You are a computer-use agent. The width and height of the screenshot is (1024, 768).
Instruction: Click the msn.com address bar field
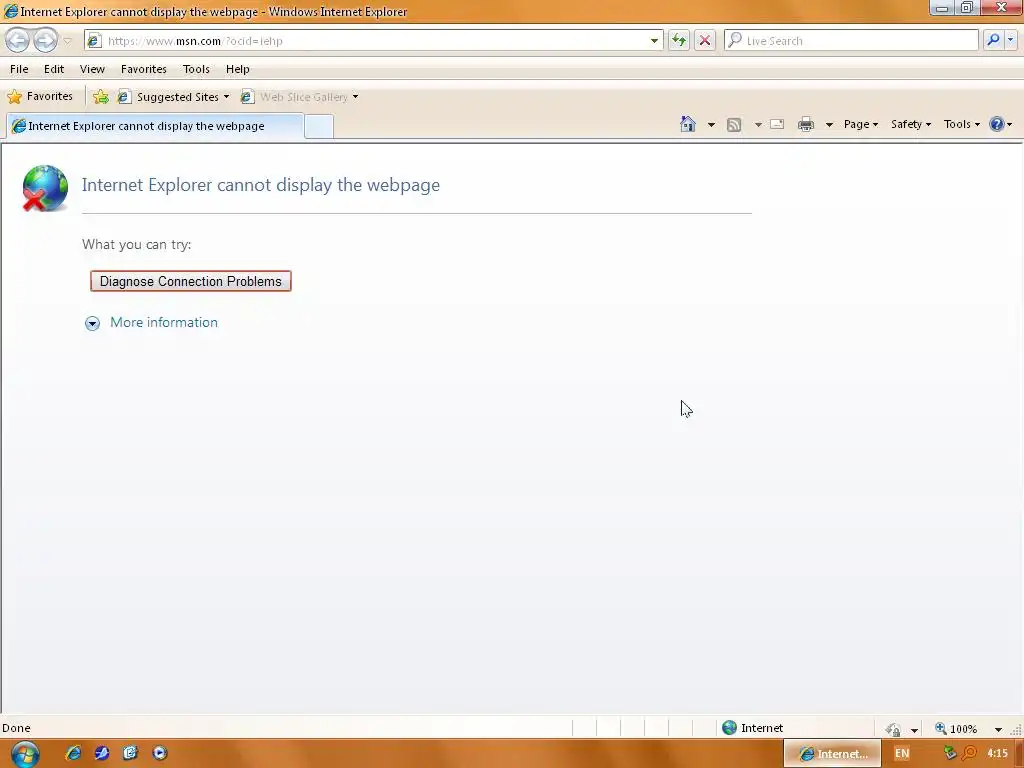click(x=374, y=40)
